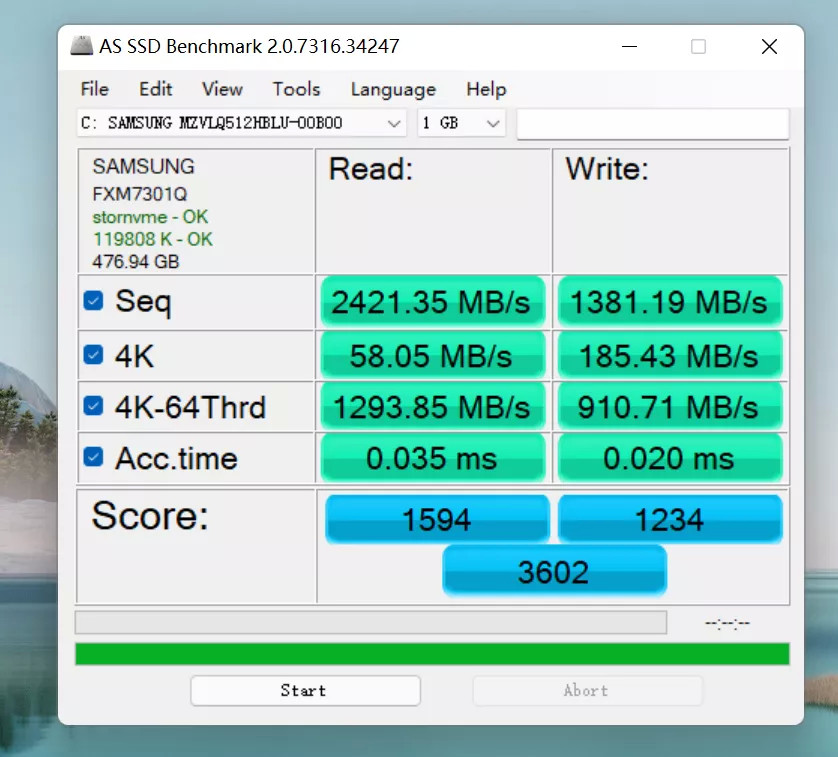Image resolution: width=838 pixels, height=757 pixels.
Task: Open the View menu
Action: tap(222, 89)
